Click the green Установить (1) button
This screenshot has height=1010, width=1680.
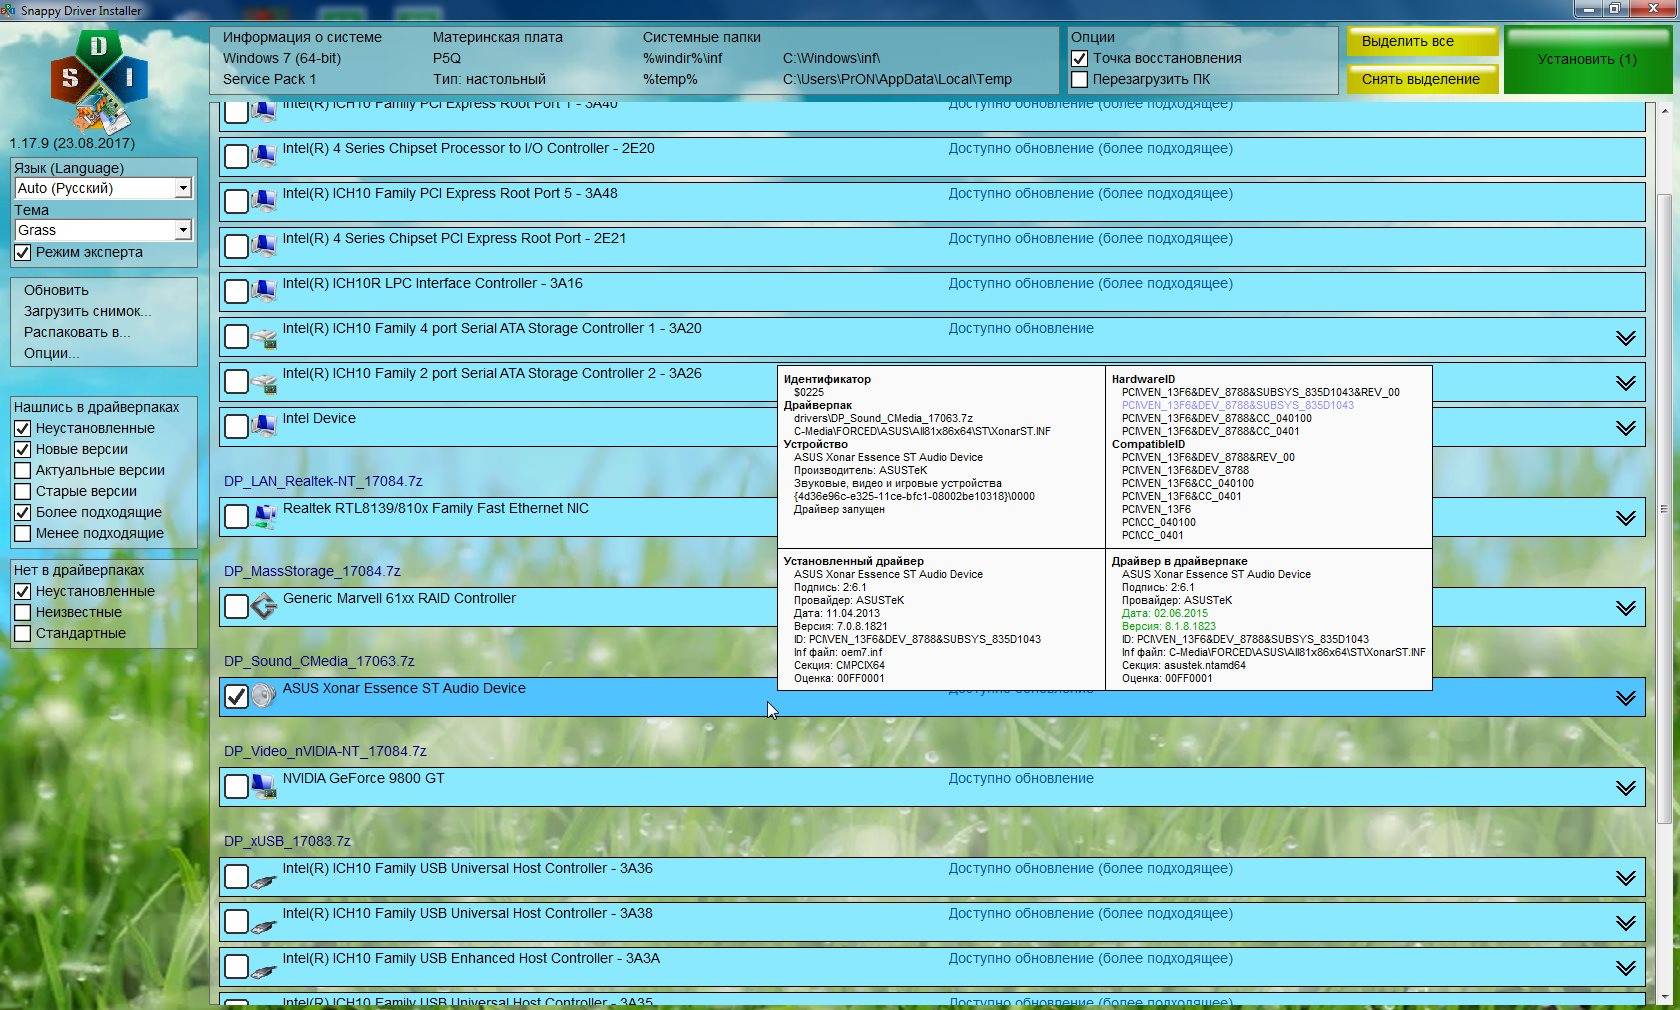(x=1587, y=59)
